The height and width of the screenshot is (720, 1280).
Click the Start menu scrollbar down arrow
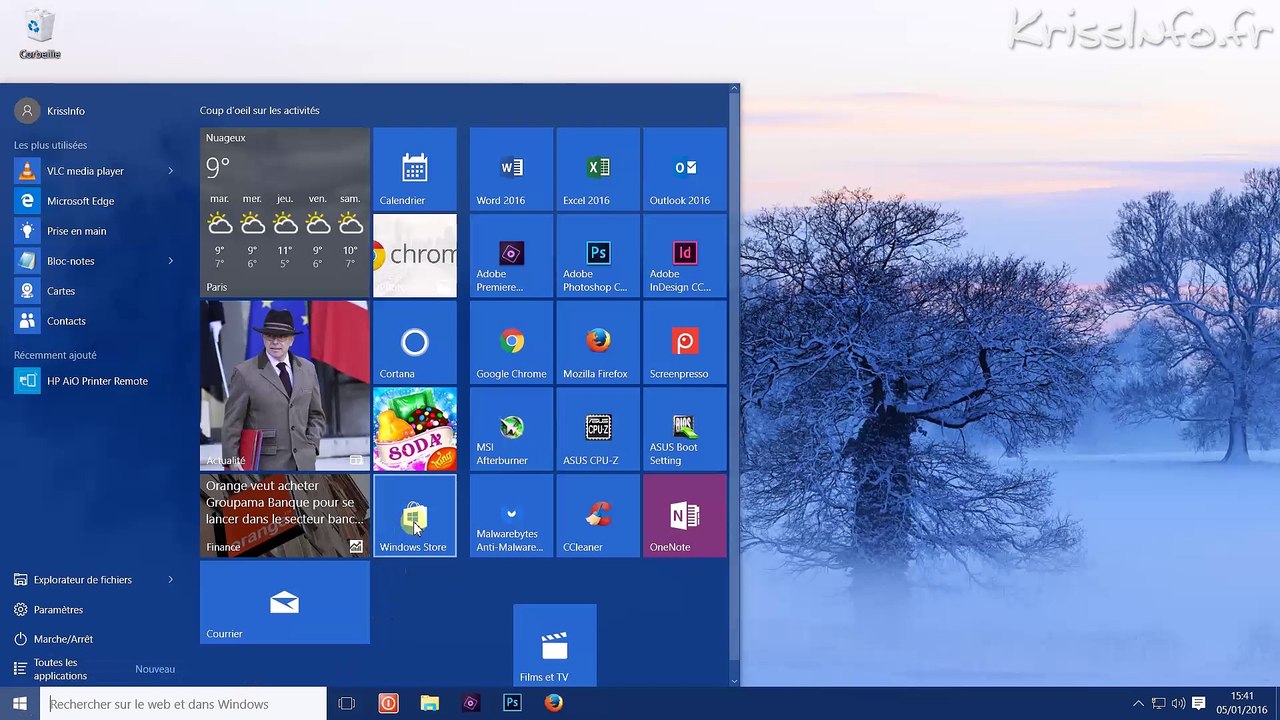tap(734, 681)
